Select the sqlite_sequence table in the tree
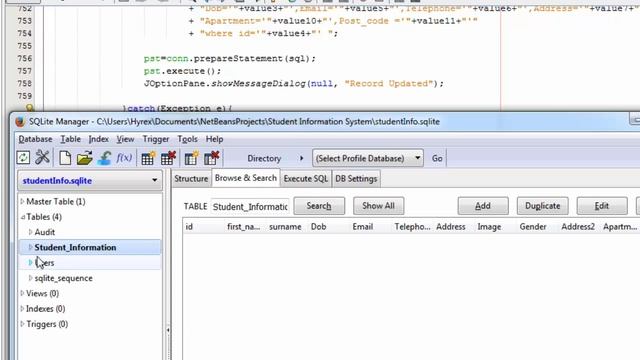 [63, 278]
